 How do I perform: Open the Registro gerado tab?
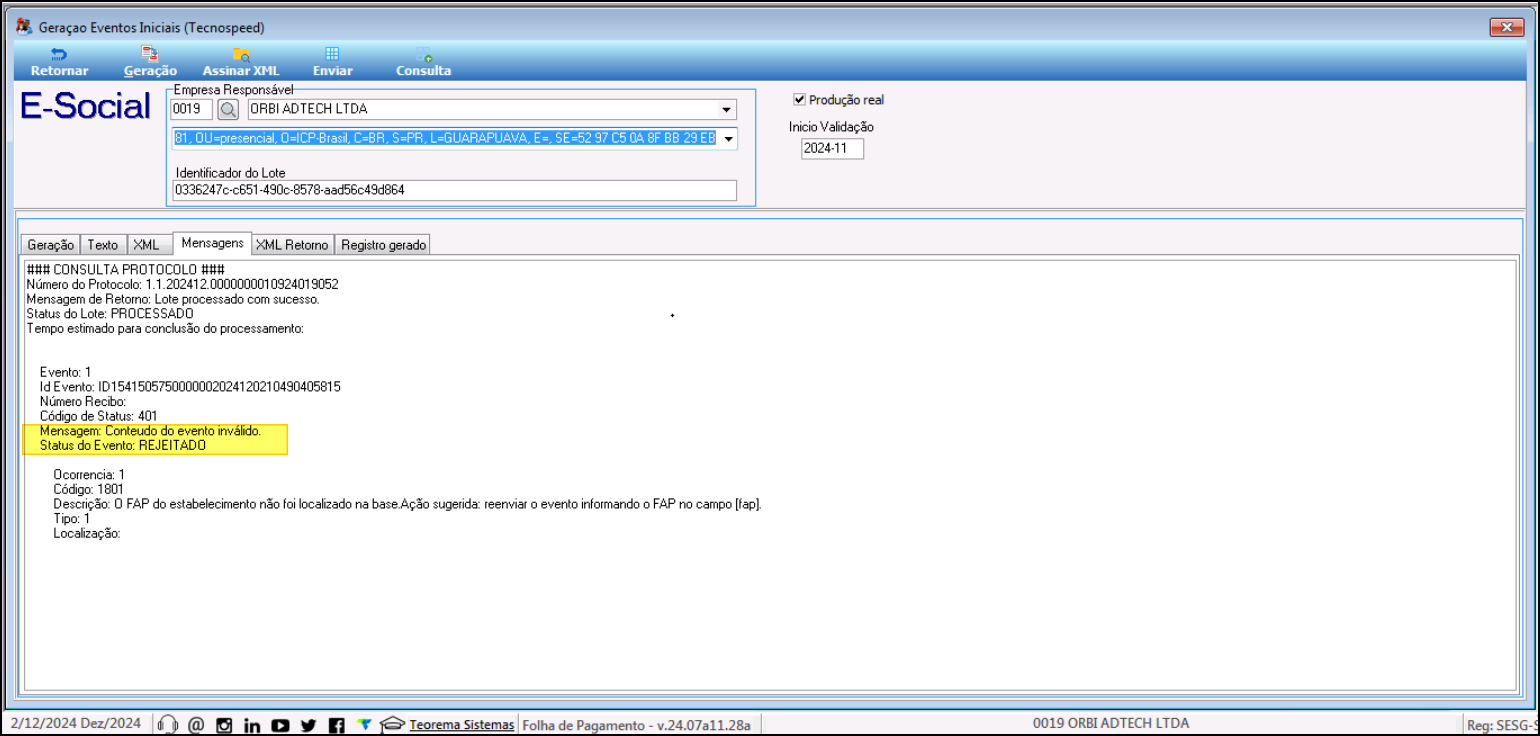pos(384,245)
